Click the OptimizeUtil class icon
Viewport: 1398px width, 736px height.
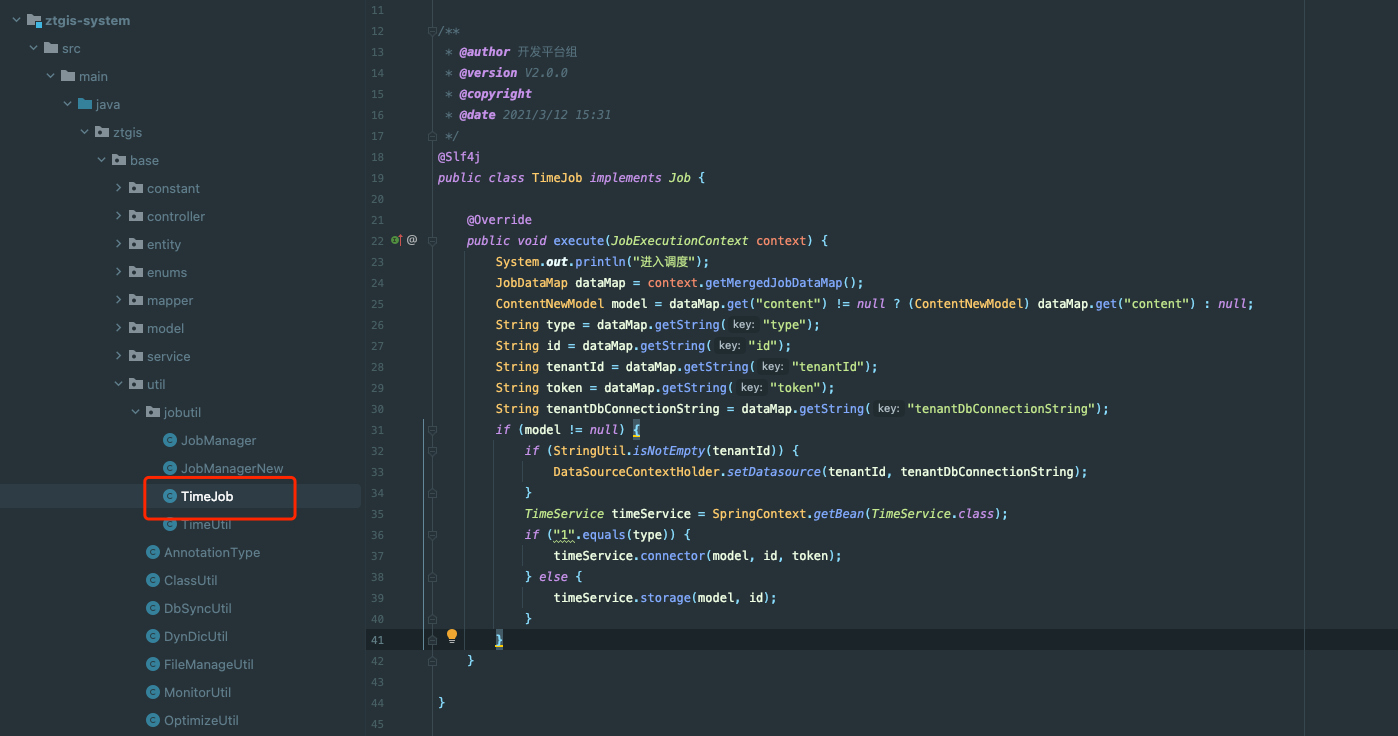coord(153,721)
